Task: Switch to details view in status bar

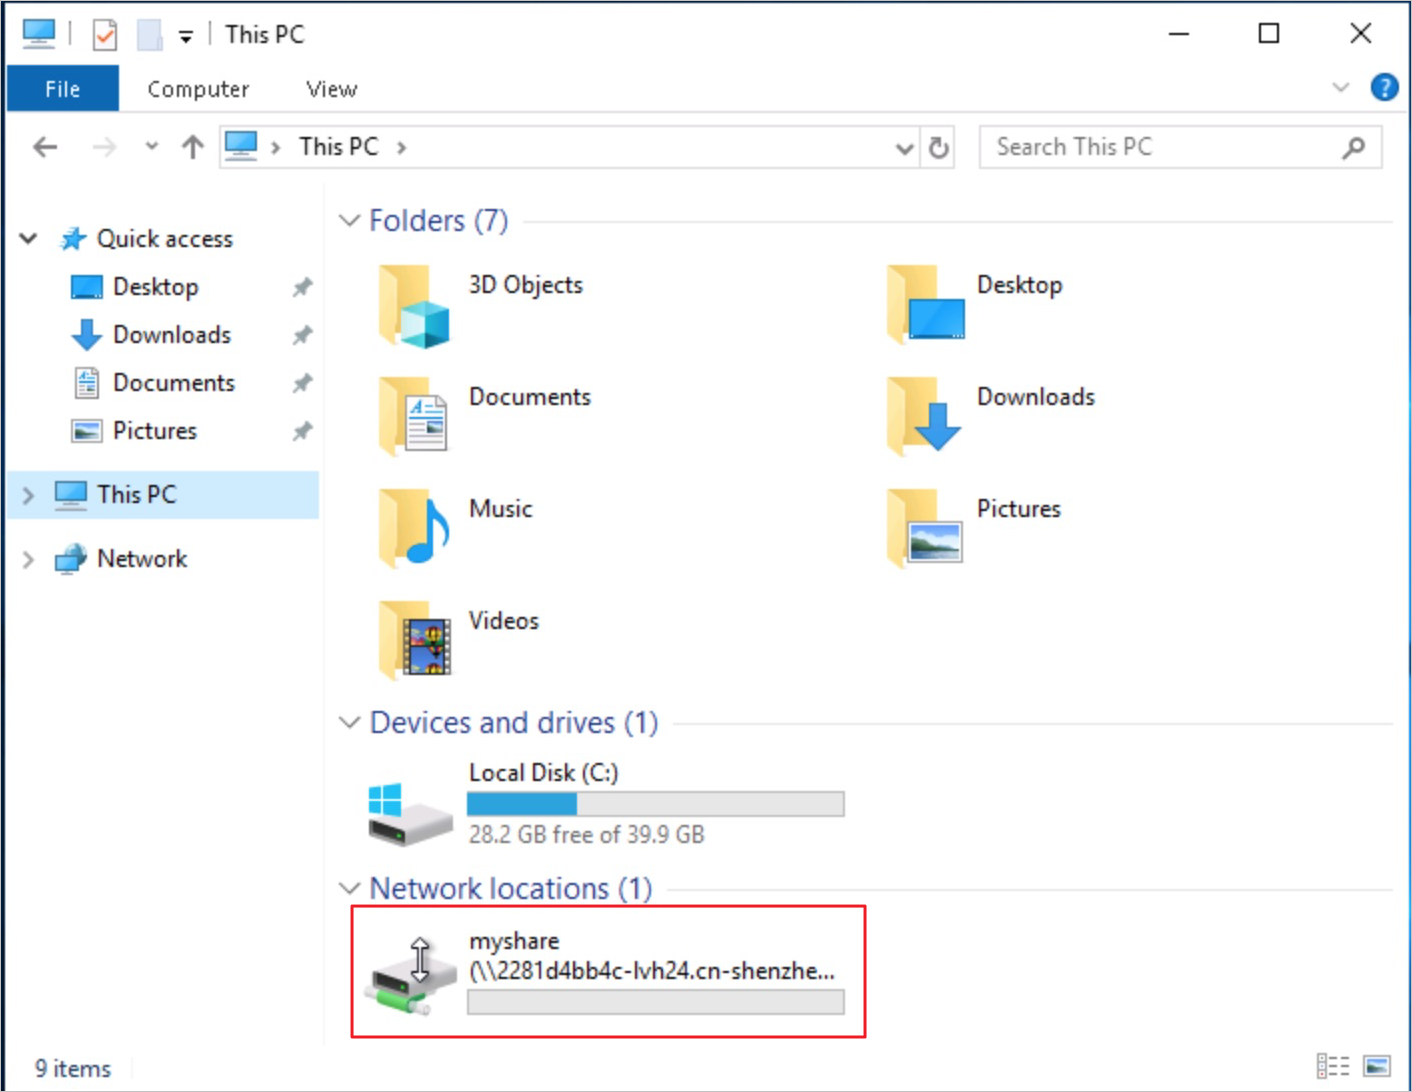Action: click(1332, 1068)
